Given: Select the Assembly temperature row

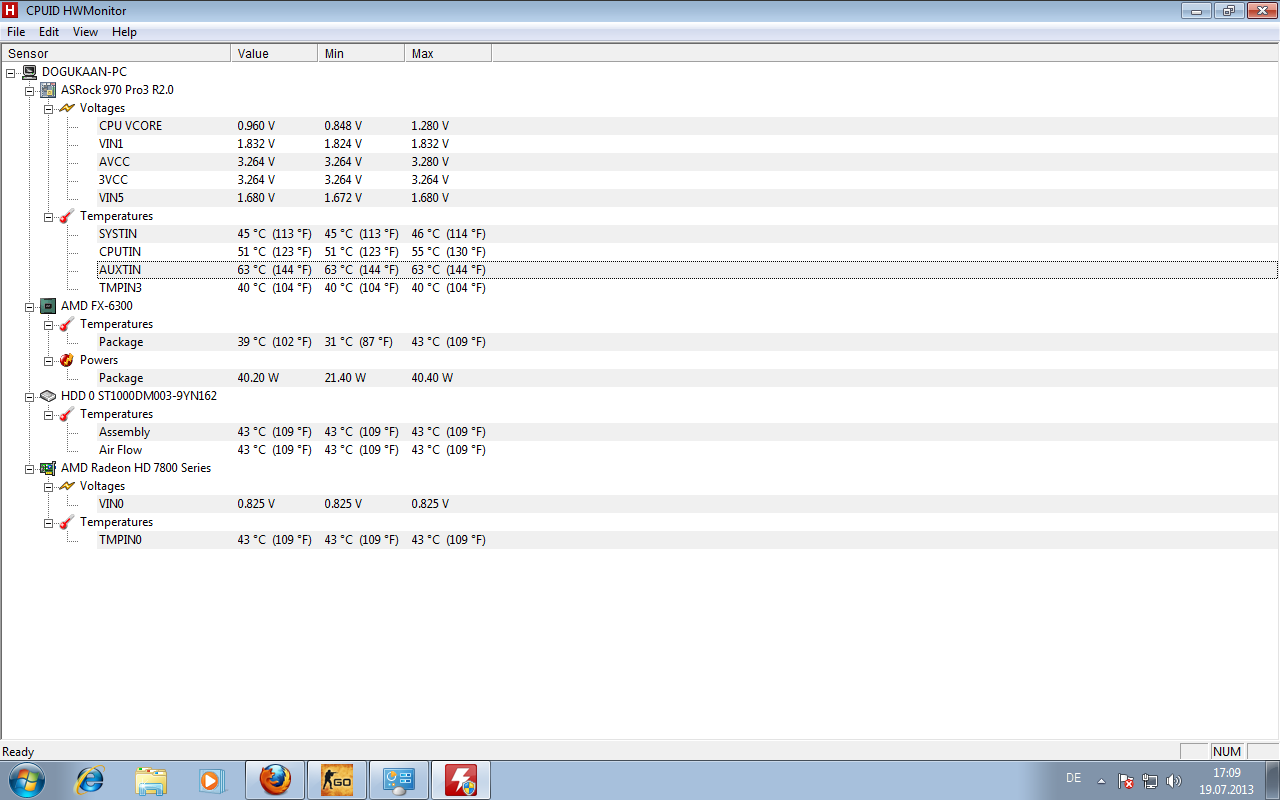Looking at the screenshot, I should tap(687, 432).
